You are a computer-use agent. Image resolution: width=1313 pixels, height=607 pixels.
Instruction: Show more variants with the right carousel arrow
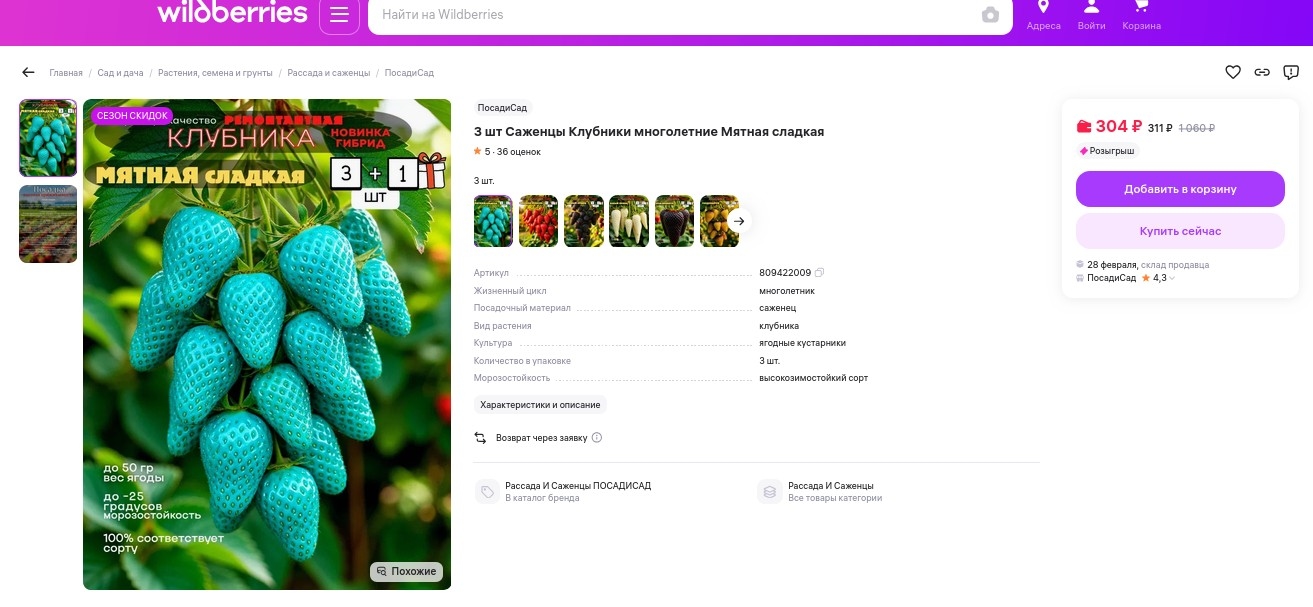pyautogui.click(x=739, y=221)
